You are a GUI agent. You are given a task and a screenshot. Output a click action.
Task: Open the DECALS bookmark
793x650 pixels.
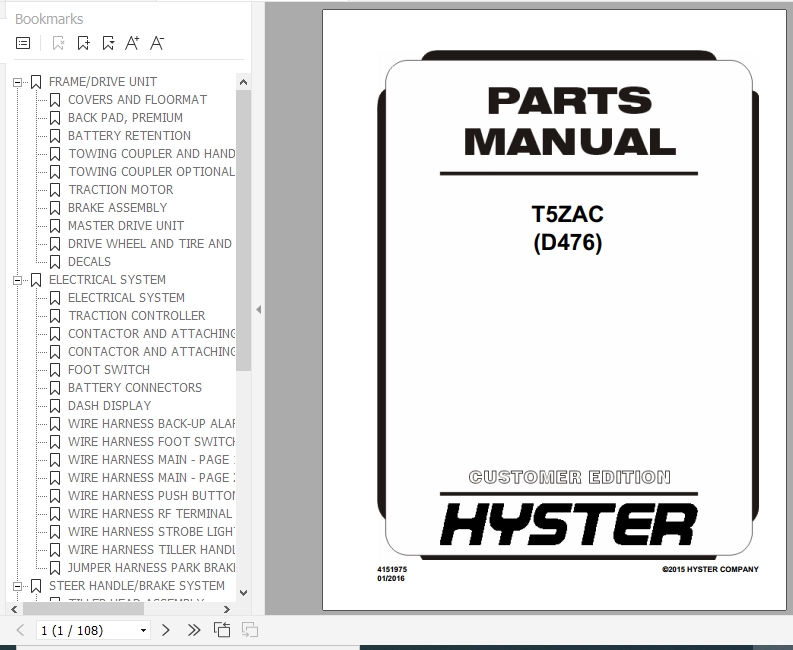(x=90, y=262)
